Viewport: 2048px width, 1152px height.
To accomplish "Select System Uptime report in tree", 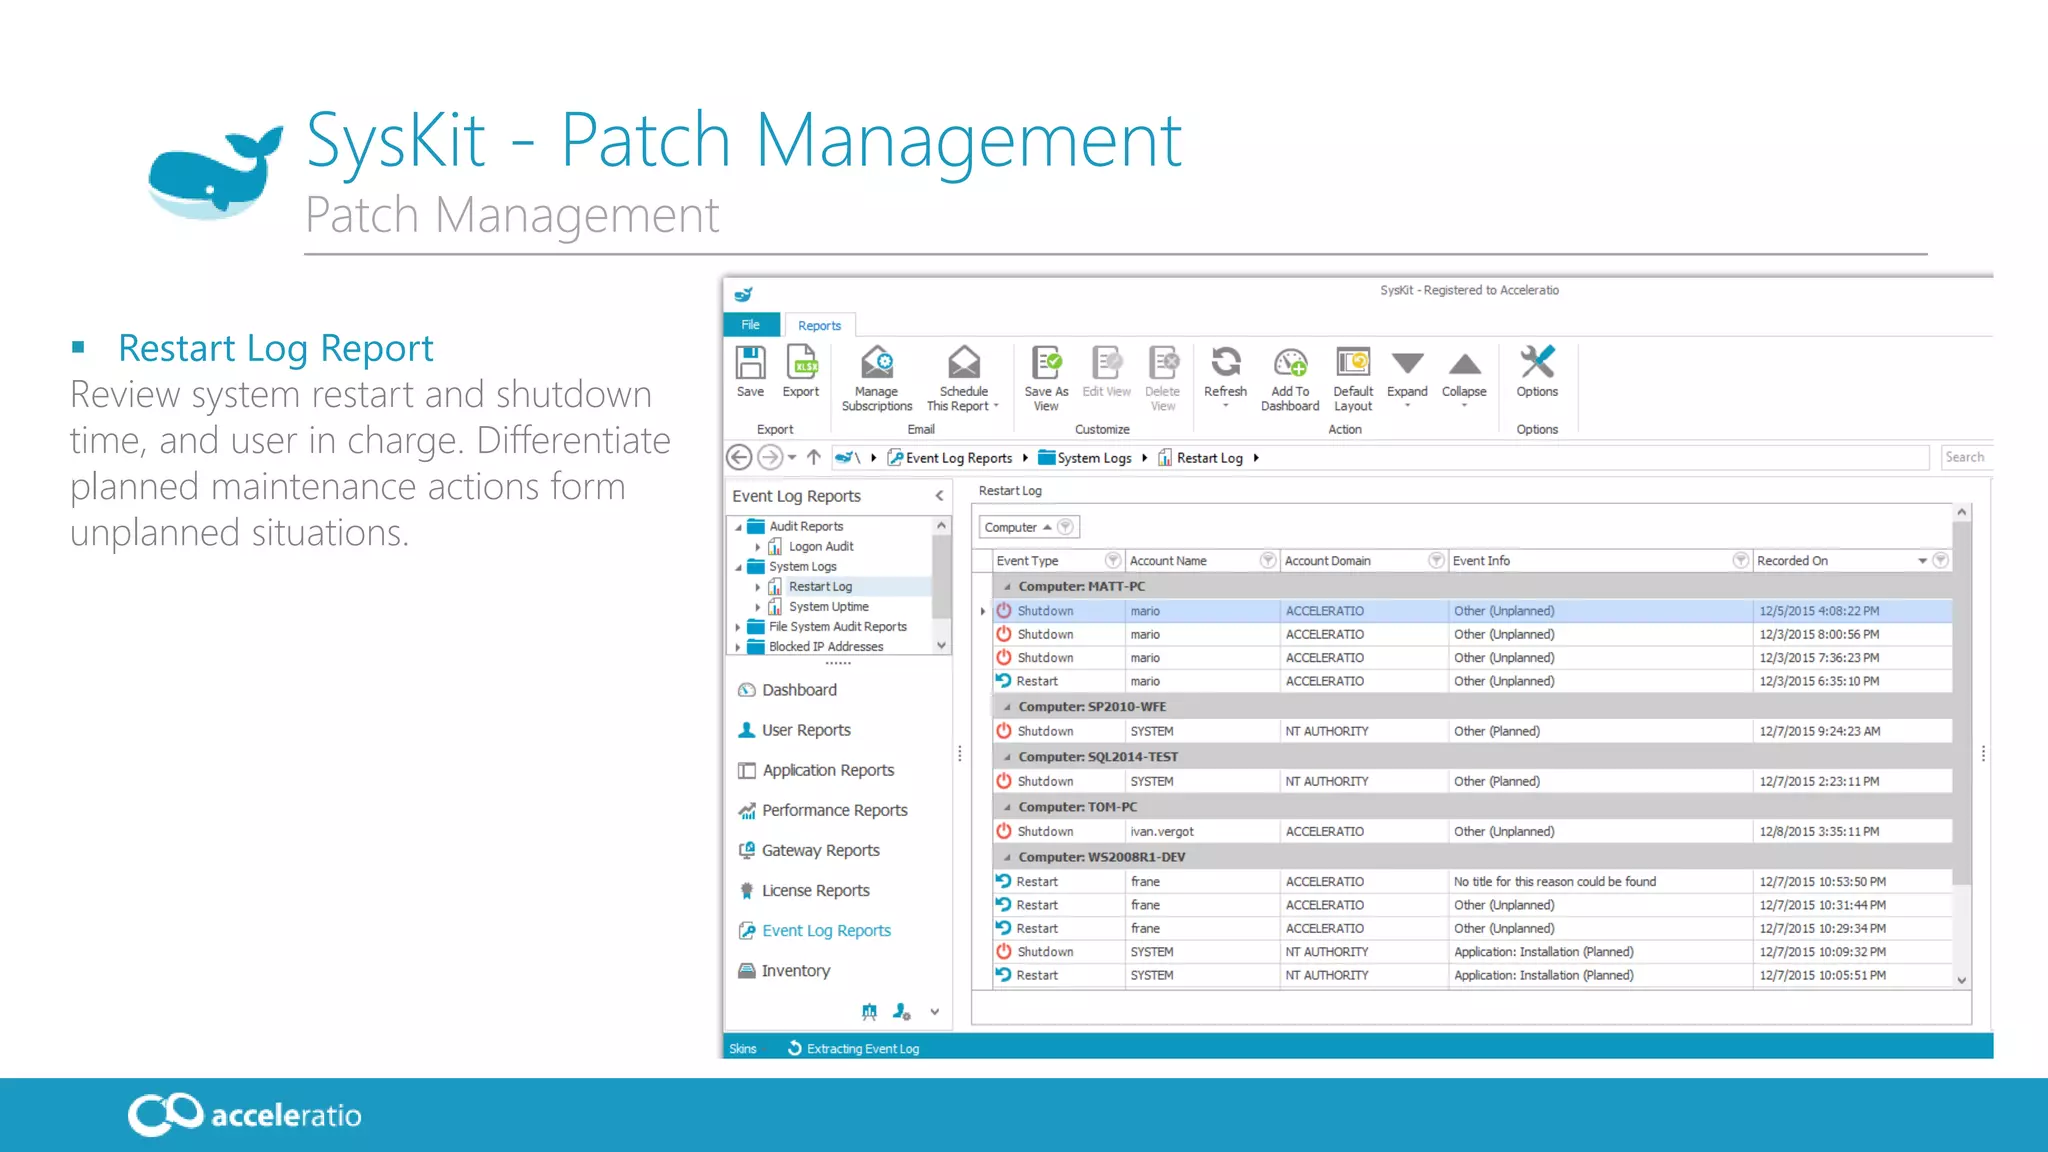I will pos(828,607).
